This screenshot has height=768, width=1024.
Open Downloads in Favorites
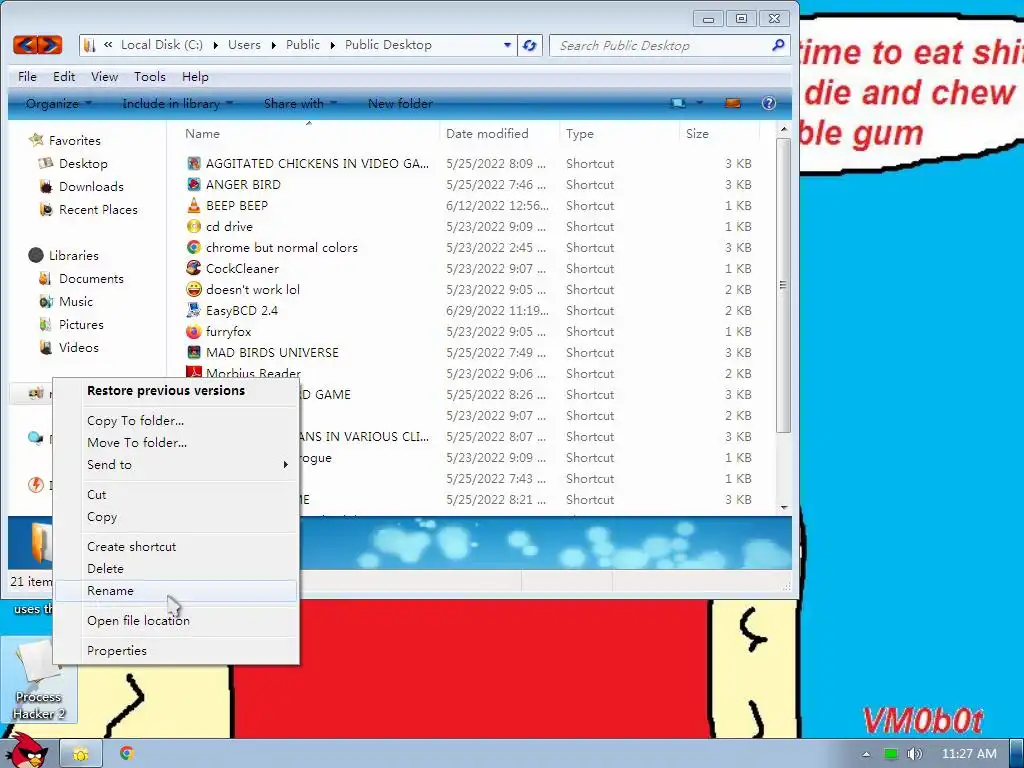pos(91,187)
